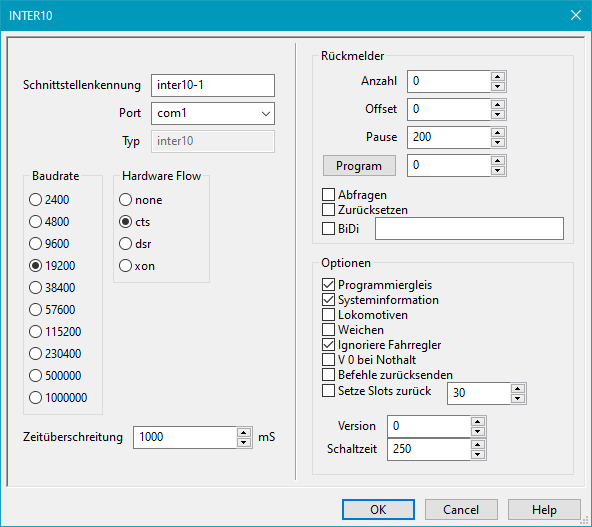The image size is (592, 527).
Task: Decrease Version value with down arrow
Action: click(478, 431)
